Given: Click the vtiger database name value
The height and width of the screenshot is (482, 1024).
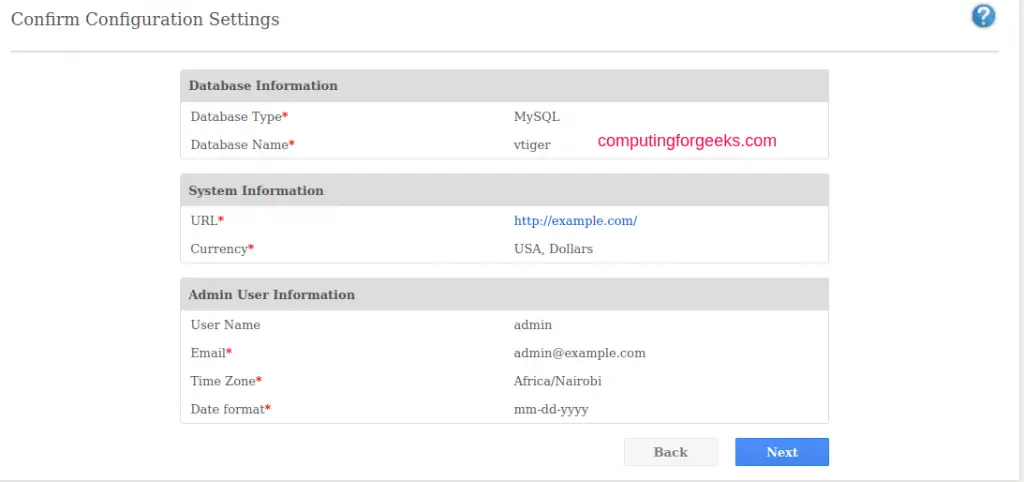Looking at the screenshot, I should point(532,145).
